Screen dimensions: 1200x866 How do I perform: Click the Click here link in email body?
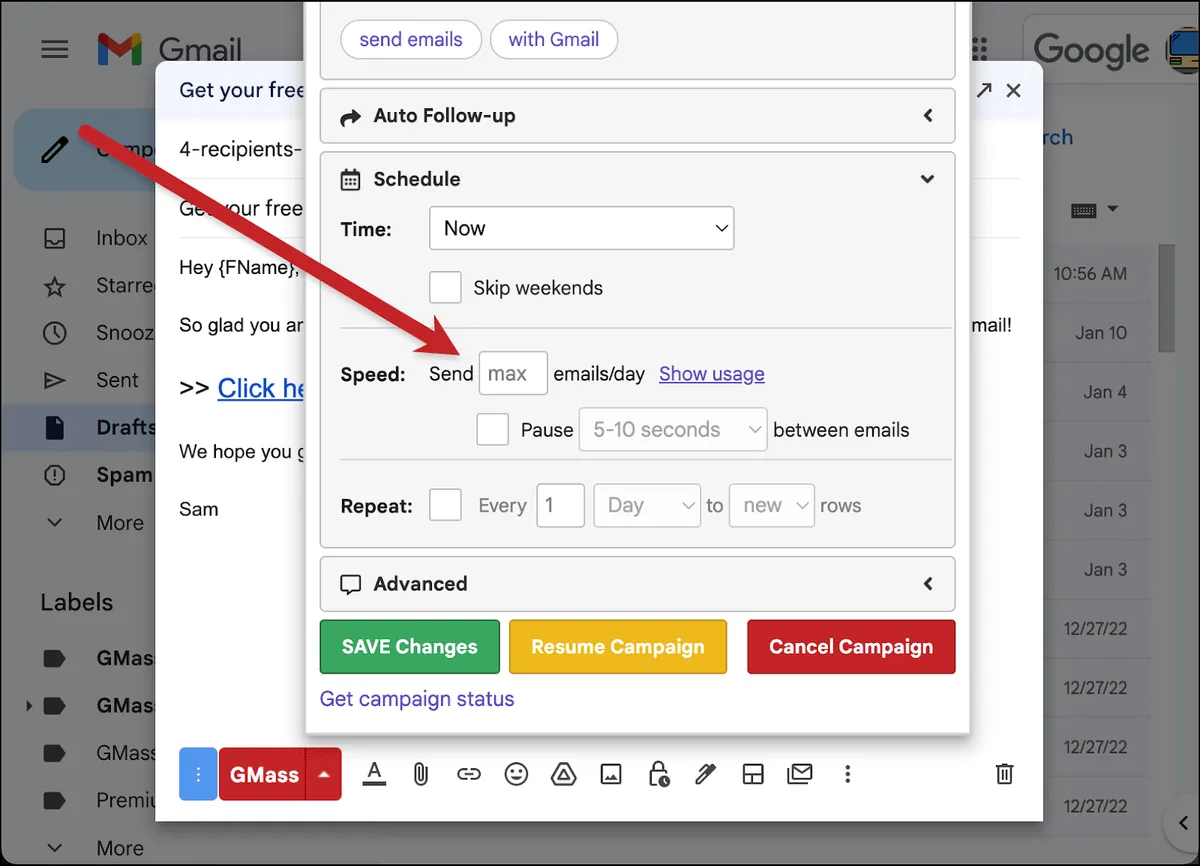tap(261, 388)
